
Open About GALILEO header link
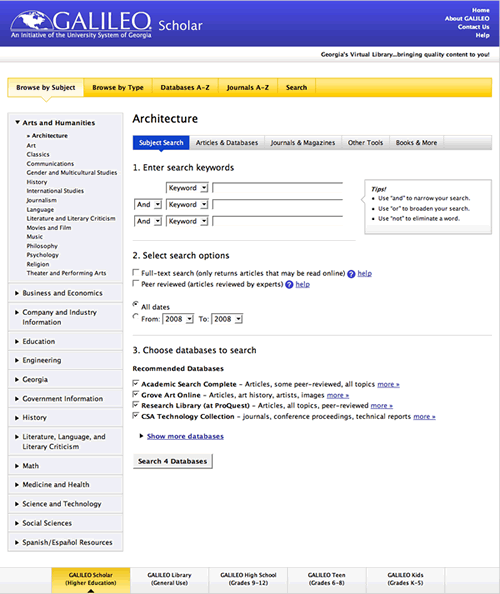tap(467, 19)
